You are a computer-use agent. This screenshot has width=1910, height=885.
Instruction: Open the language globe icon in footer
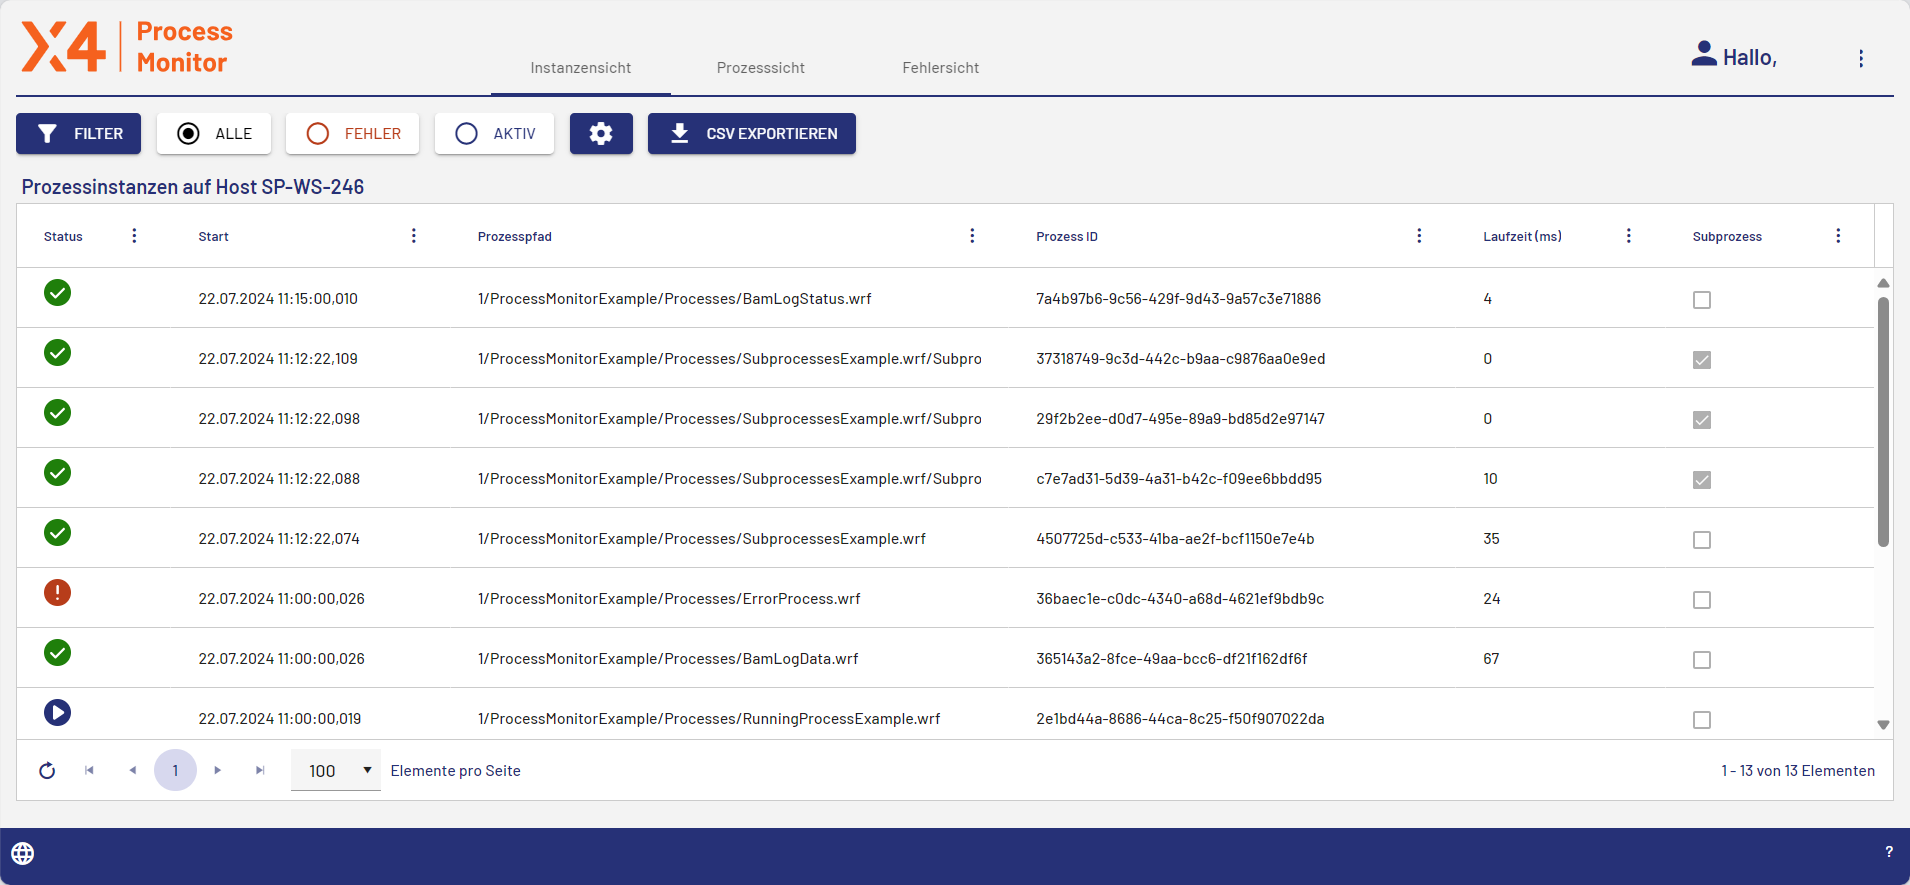click(x=23, y=853)
